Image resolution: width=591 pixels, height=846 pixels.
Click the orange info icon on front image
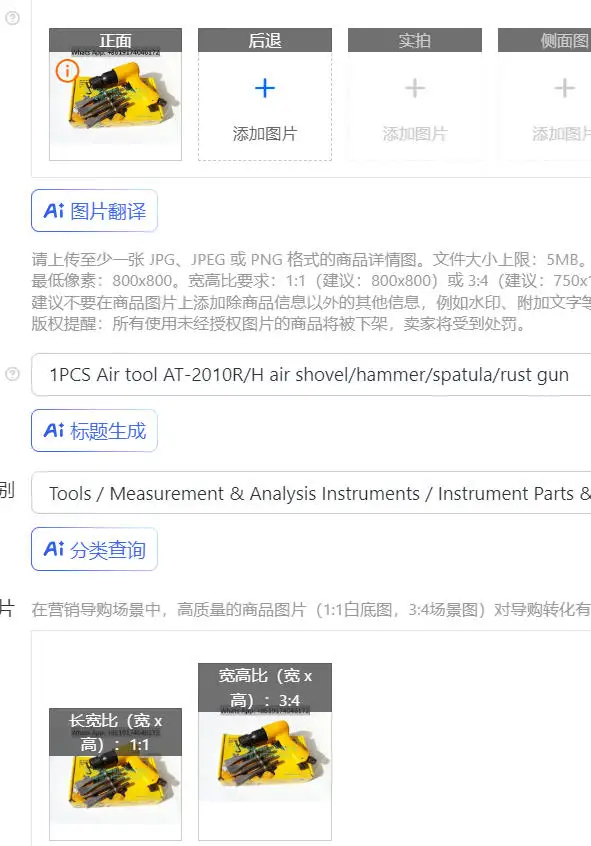click(x=67, y=71)
